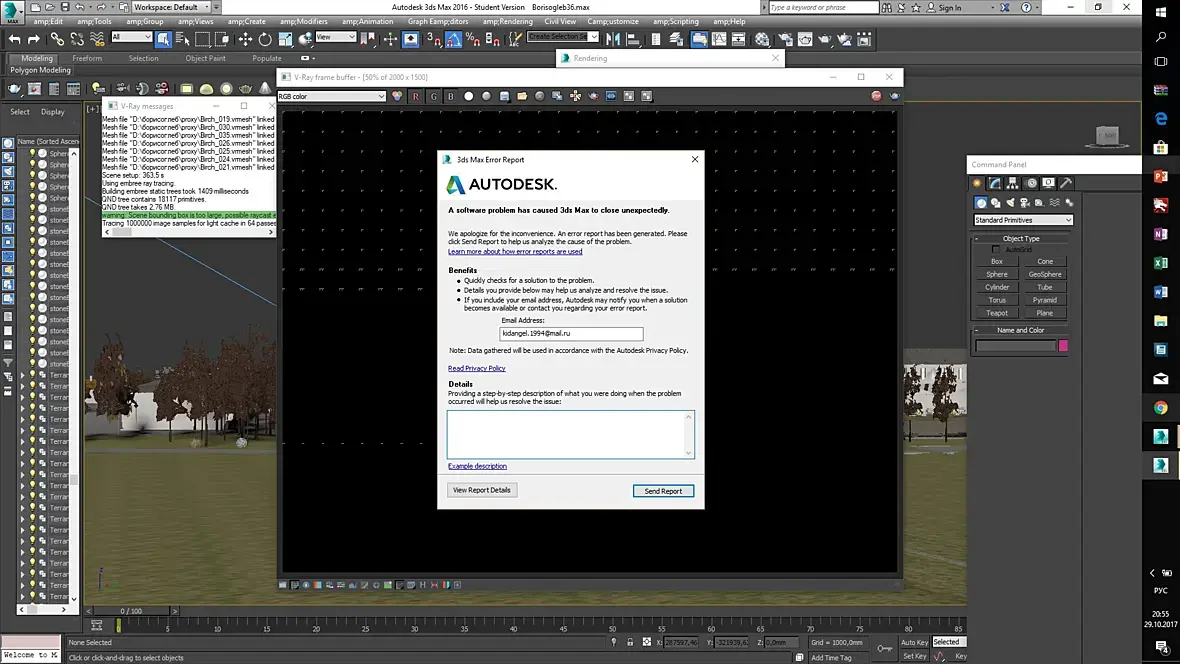Select Lights category in Create panel
This screenshot has width=1180, height=664.
pos(1010,203)
